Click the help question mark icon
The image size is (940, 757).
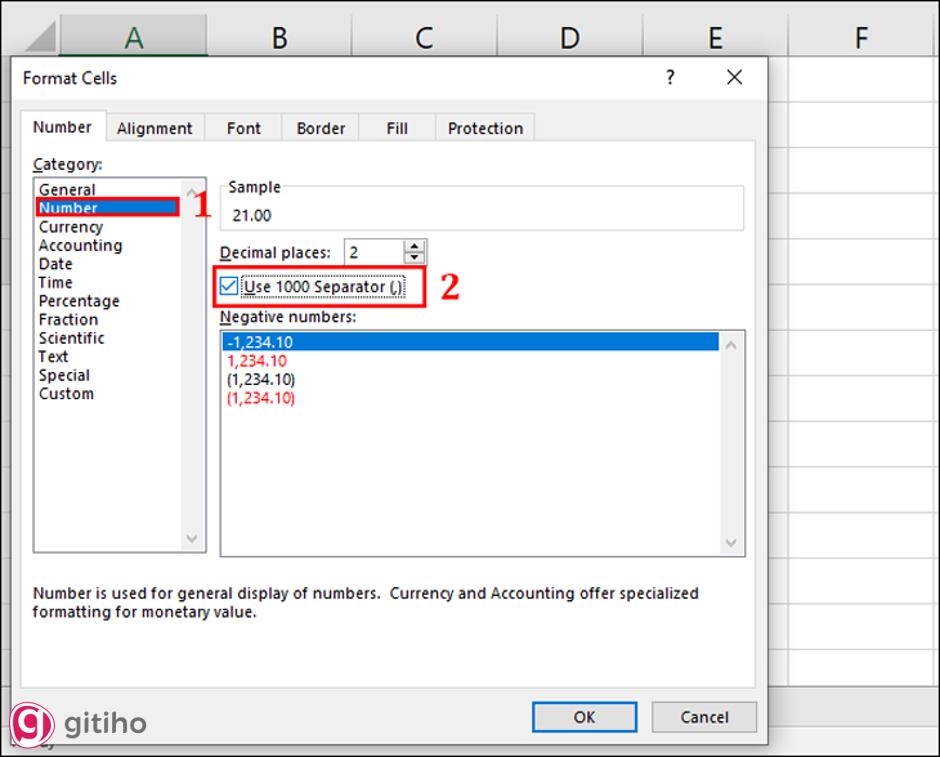pos(670,77)
